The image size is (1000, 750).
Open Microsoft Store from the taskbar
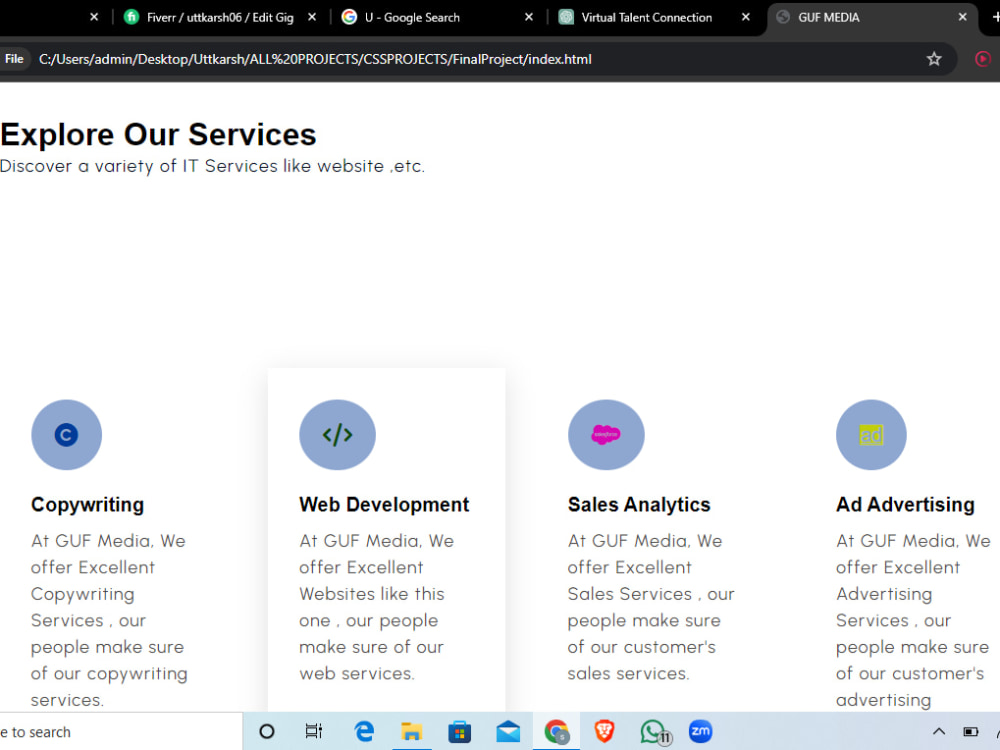coord(459,732)
